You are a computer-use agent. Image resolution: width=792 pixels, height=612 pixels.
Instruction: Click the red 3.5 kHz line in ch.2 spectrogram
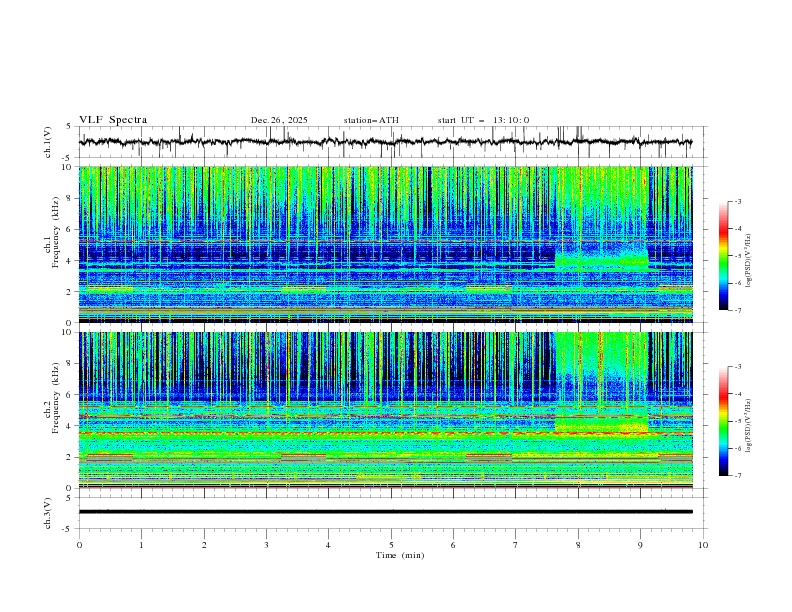[385, 433]
